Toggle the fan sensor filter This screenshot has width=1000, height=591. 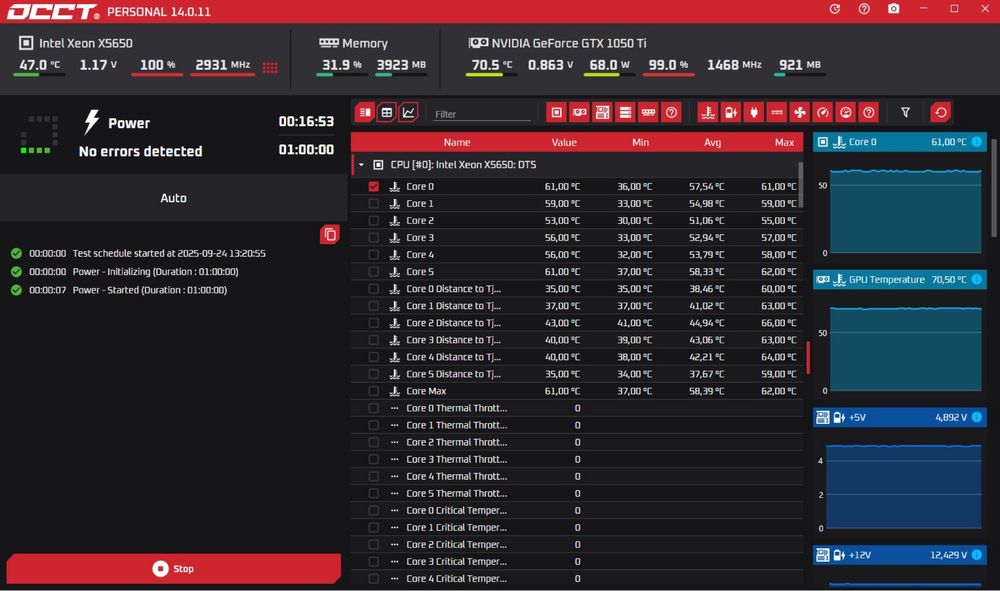(800, 113)
